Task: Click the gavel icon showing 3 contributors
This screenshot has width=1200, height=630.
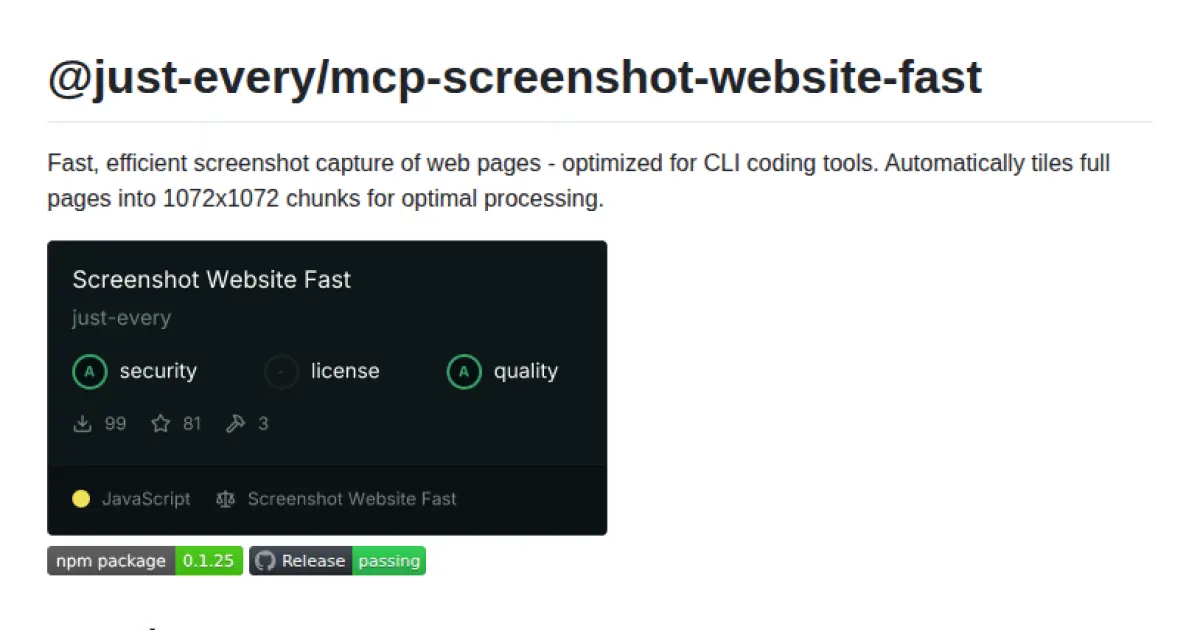Action: (x=236, y=423)
